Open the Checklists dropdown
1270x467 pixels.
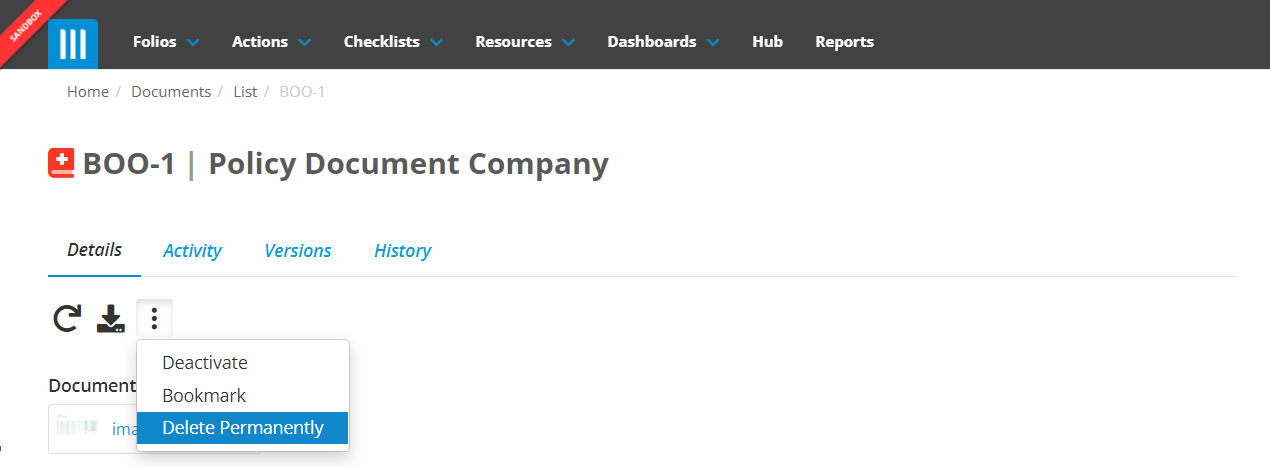(x=394, y=42)
